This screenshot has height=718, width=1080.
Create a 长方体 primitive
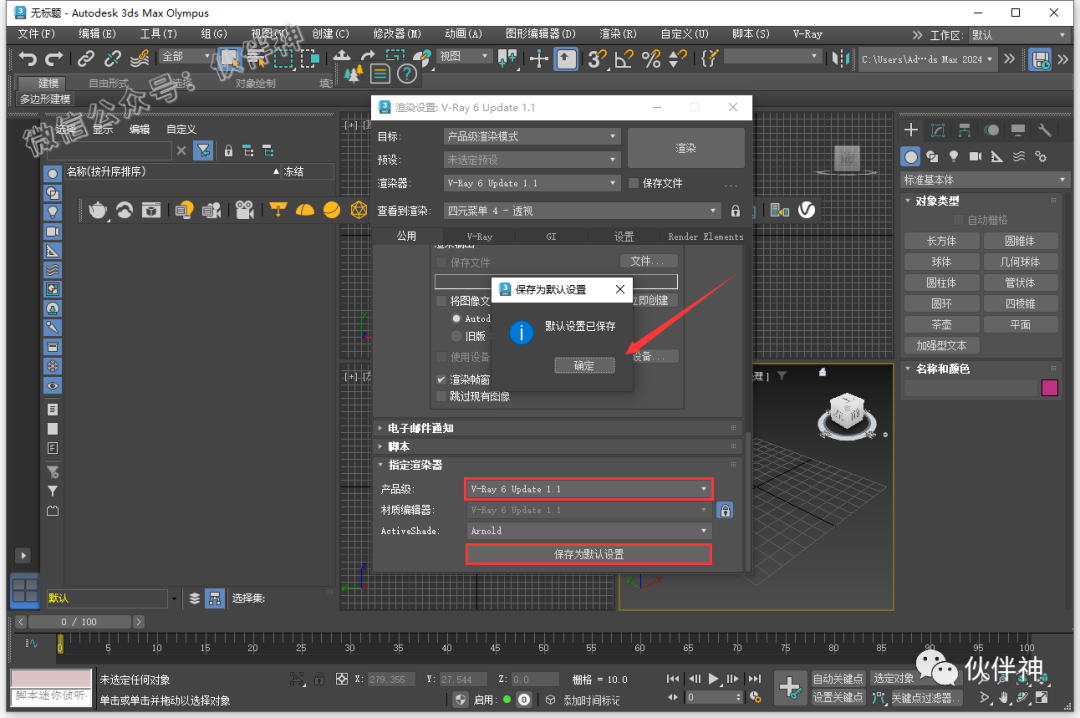coord(942,241)
